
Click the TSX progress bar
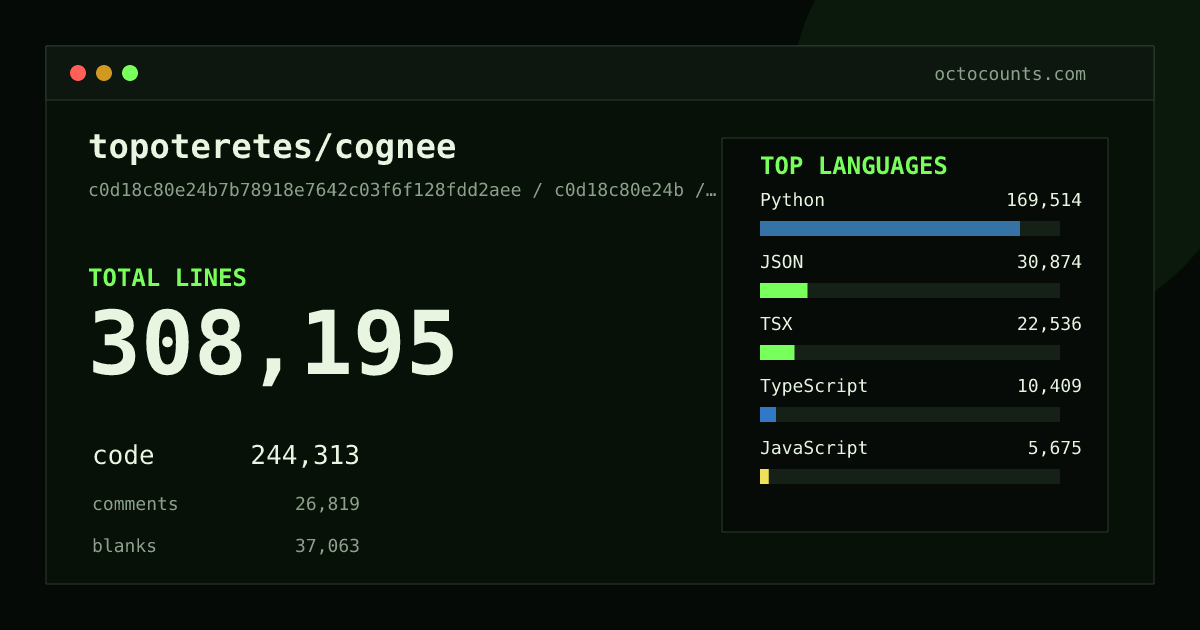coord(910,352)
